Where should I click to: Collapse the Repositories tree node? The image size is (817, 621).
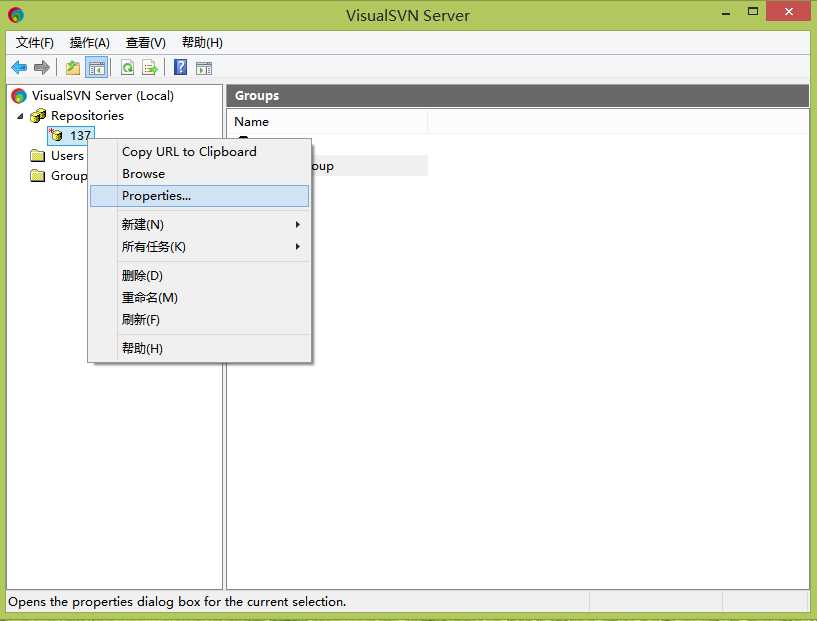point(20,116)
